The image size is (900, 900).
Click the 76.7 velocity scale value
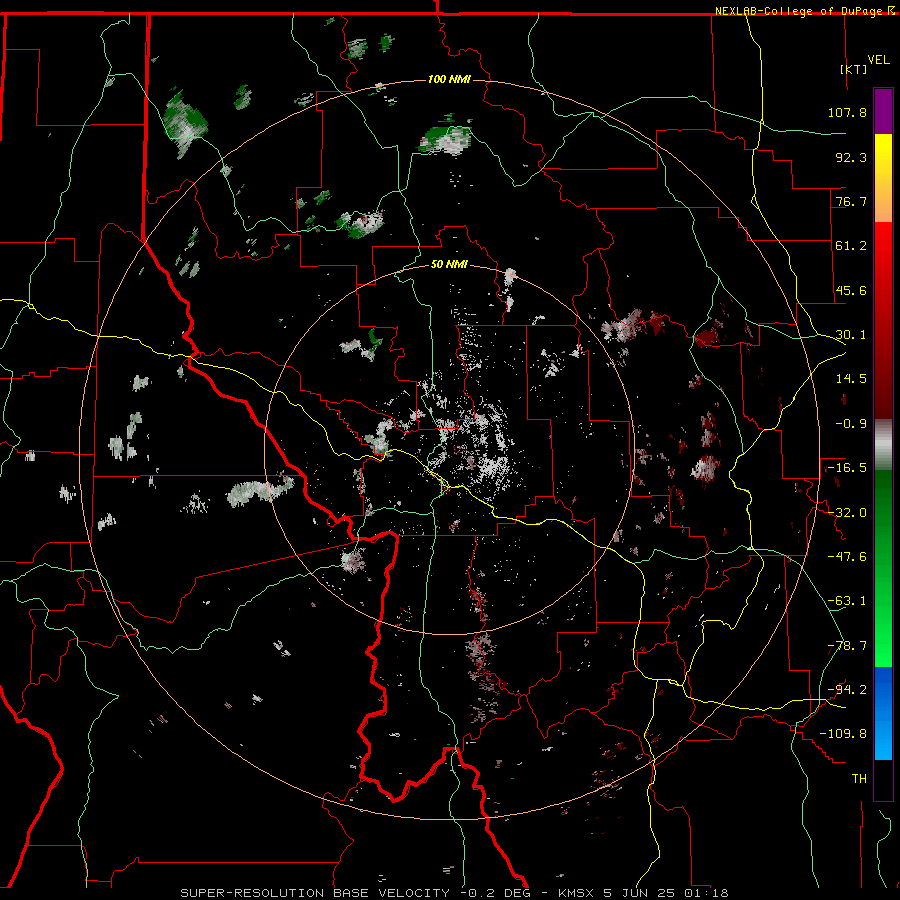(851, 201)
